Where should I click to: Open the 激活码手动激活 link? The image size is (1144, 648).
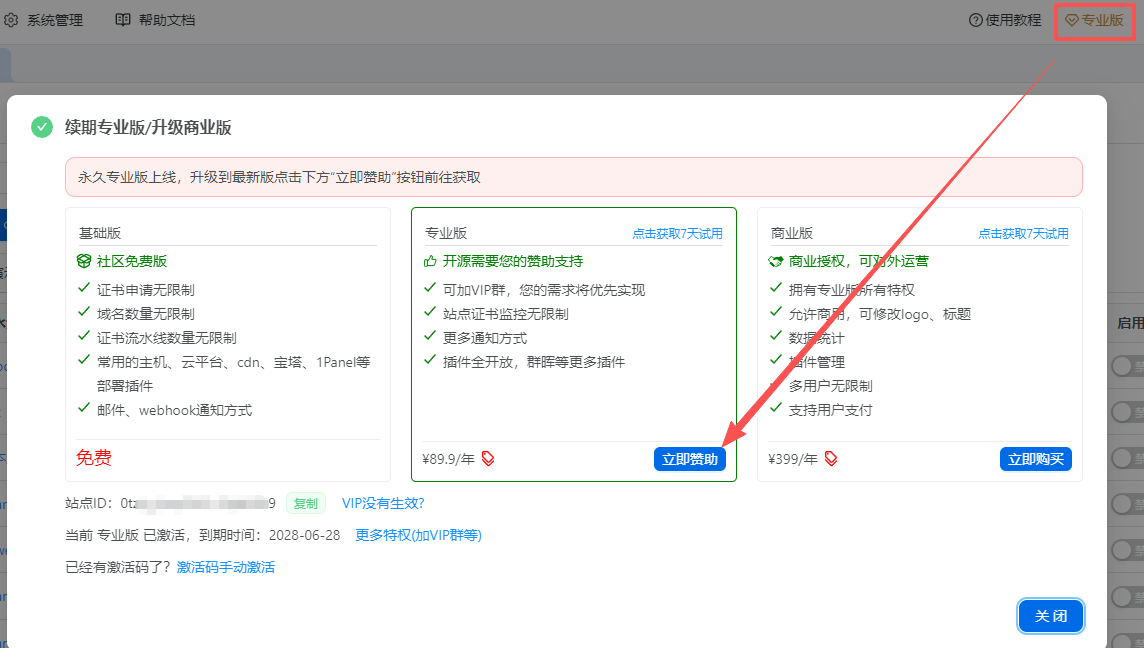point(225,567)
